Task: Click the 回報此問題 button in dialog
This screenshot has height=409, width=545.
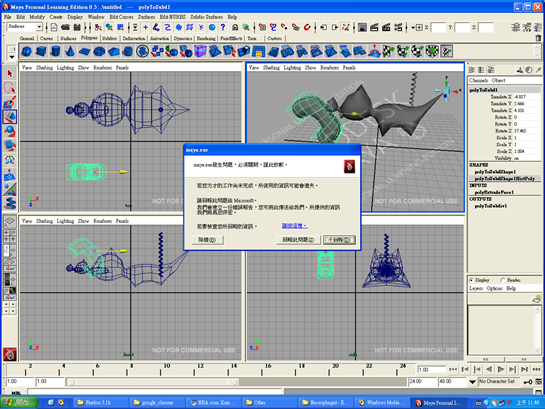Action: pos(298,240)
